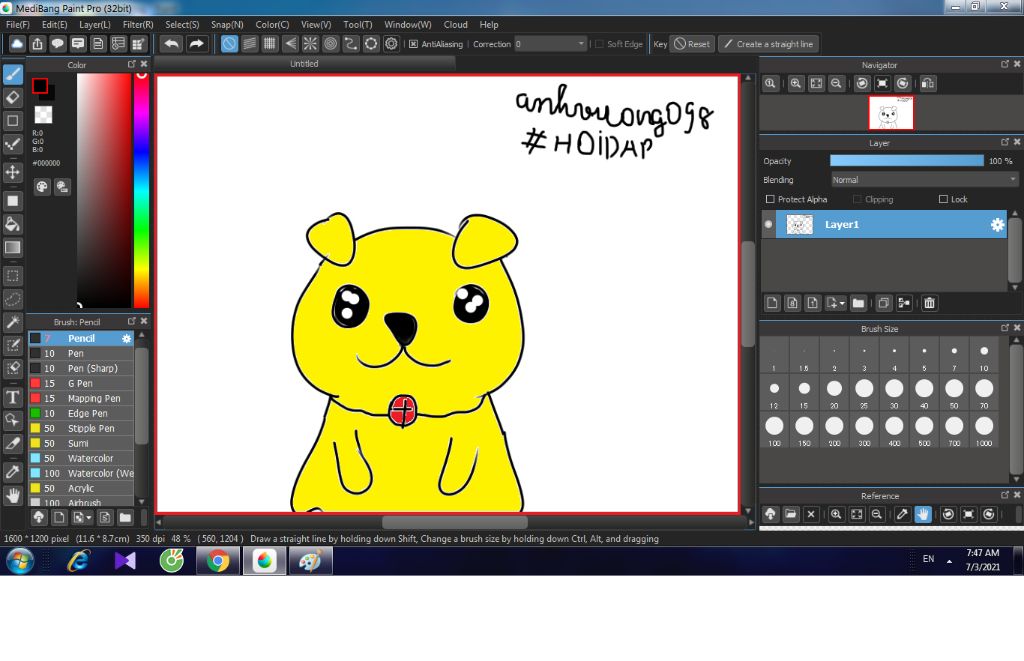Select the Text tool
This screenshot has height=661, width=1024.
point(12,397)
